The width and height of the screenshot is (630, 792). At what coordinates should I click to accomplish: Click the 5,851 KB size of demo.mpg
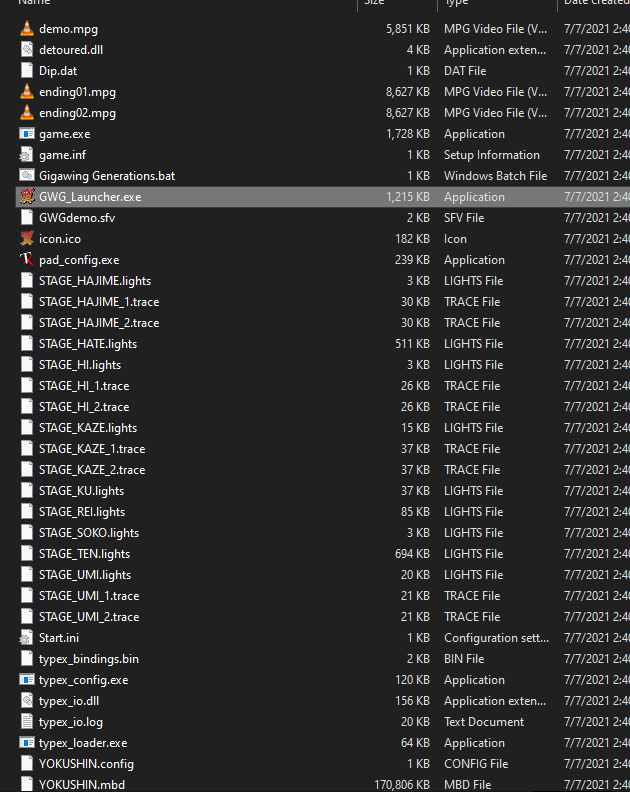408,29
